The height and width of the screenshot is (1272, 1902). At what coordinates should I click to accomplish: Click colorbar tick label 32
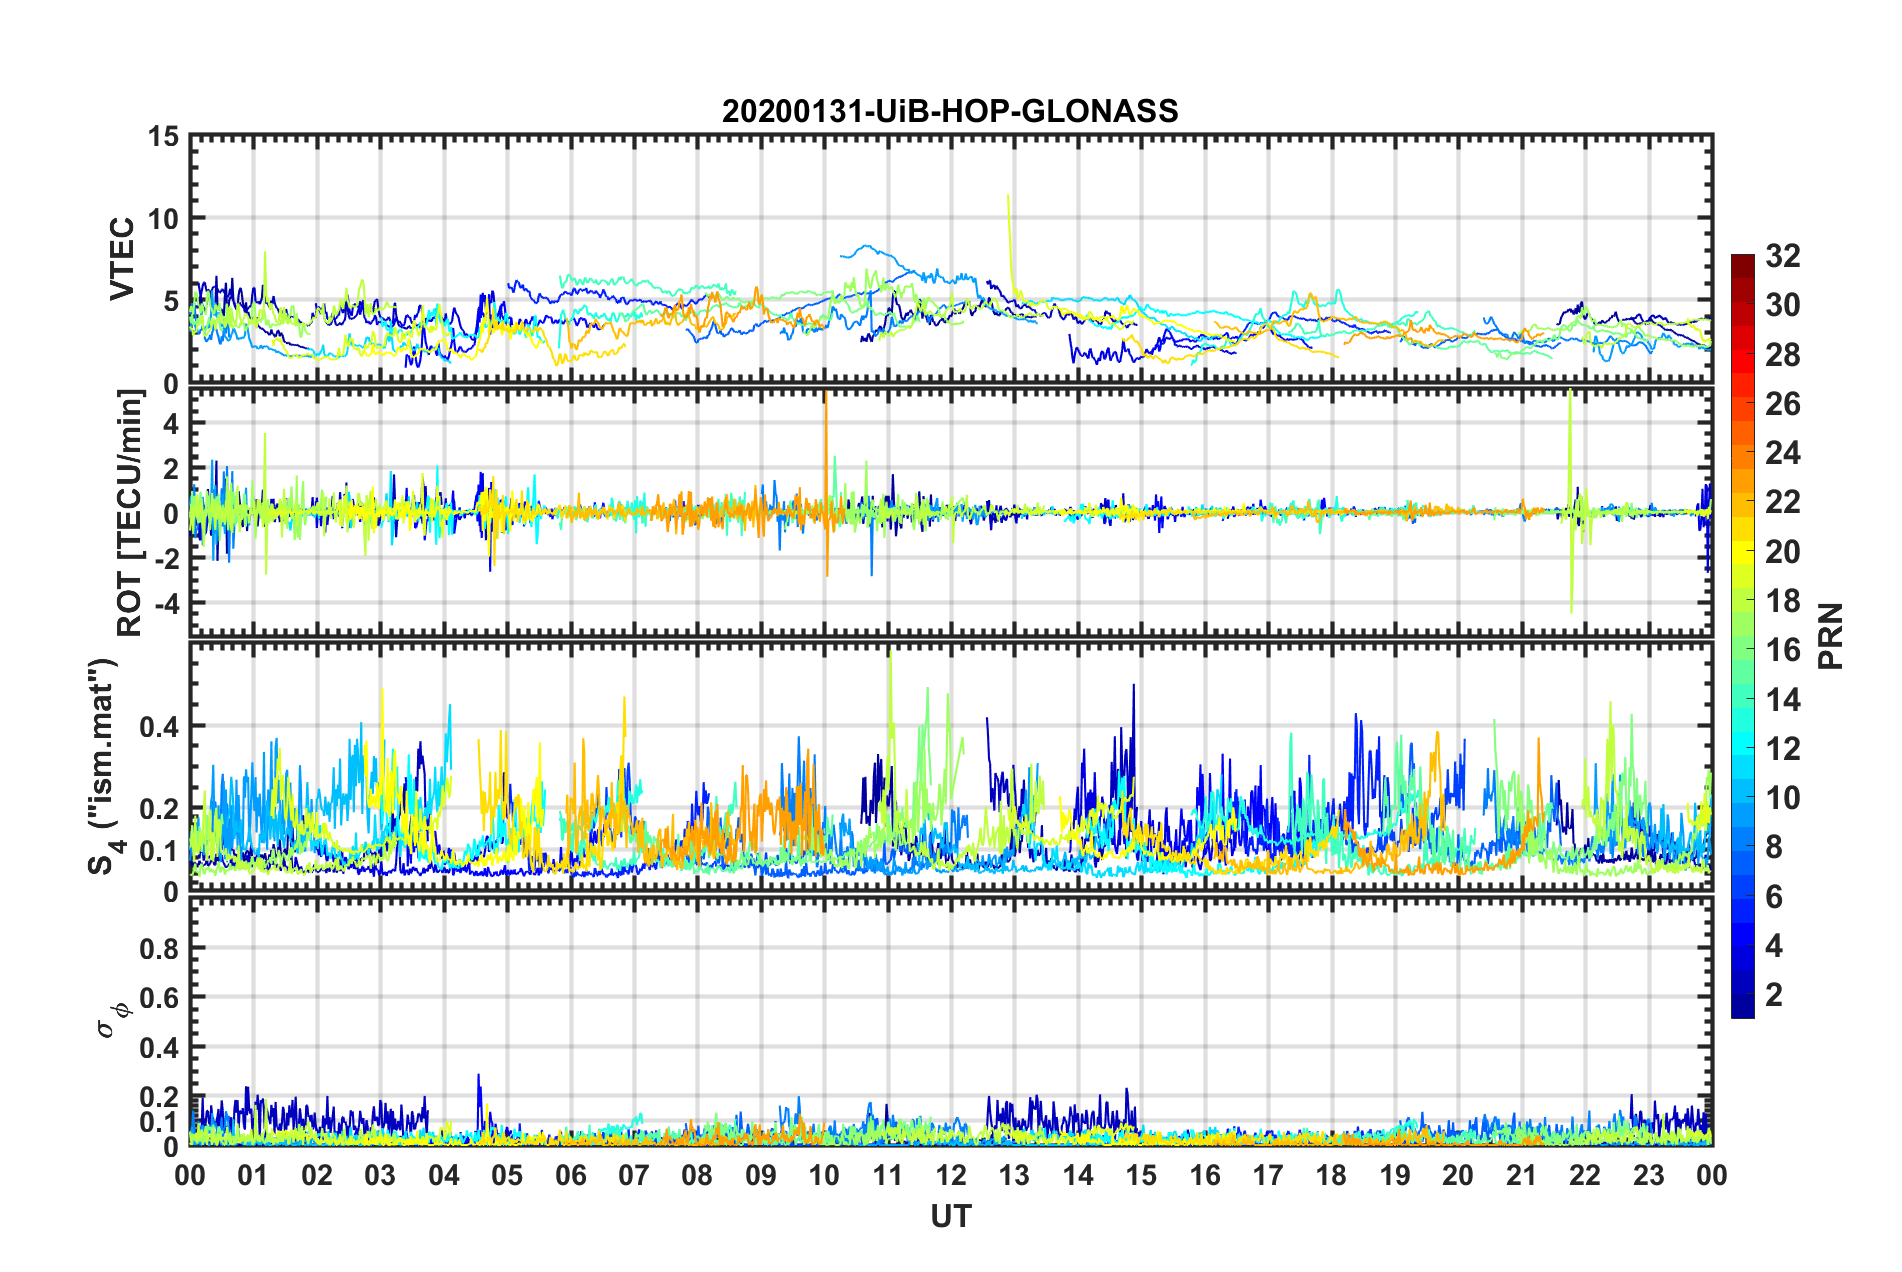tap(1782, 256)
